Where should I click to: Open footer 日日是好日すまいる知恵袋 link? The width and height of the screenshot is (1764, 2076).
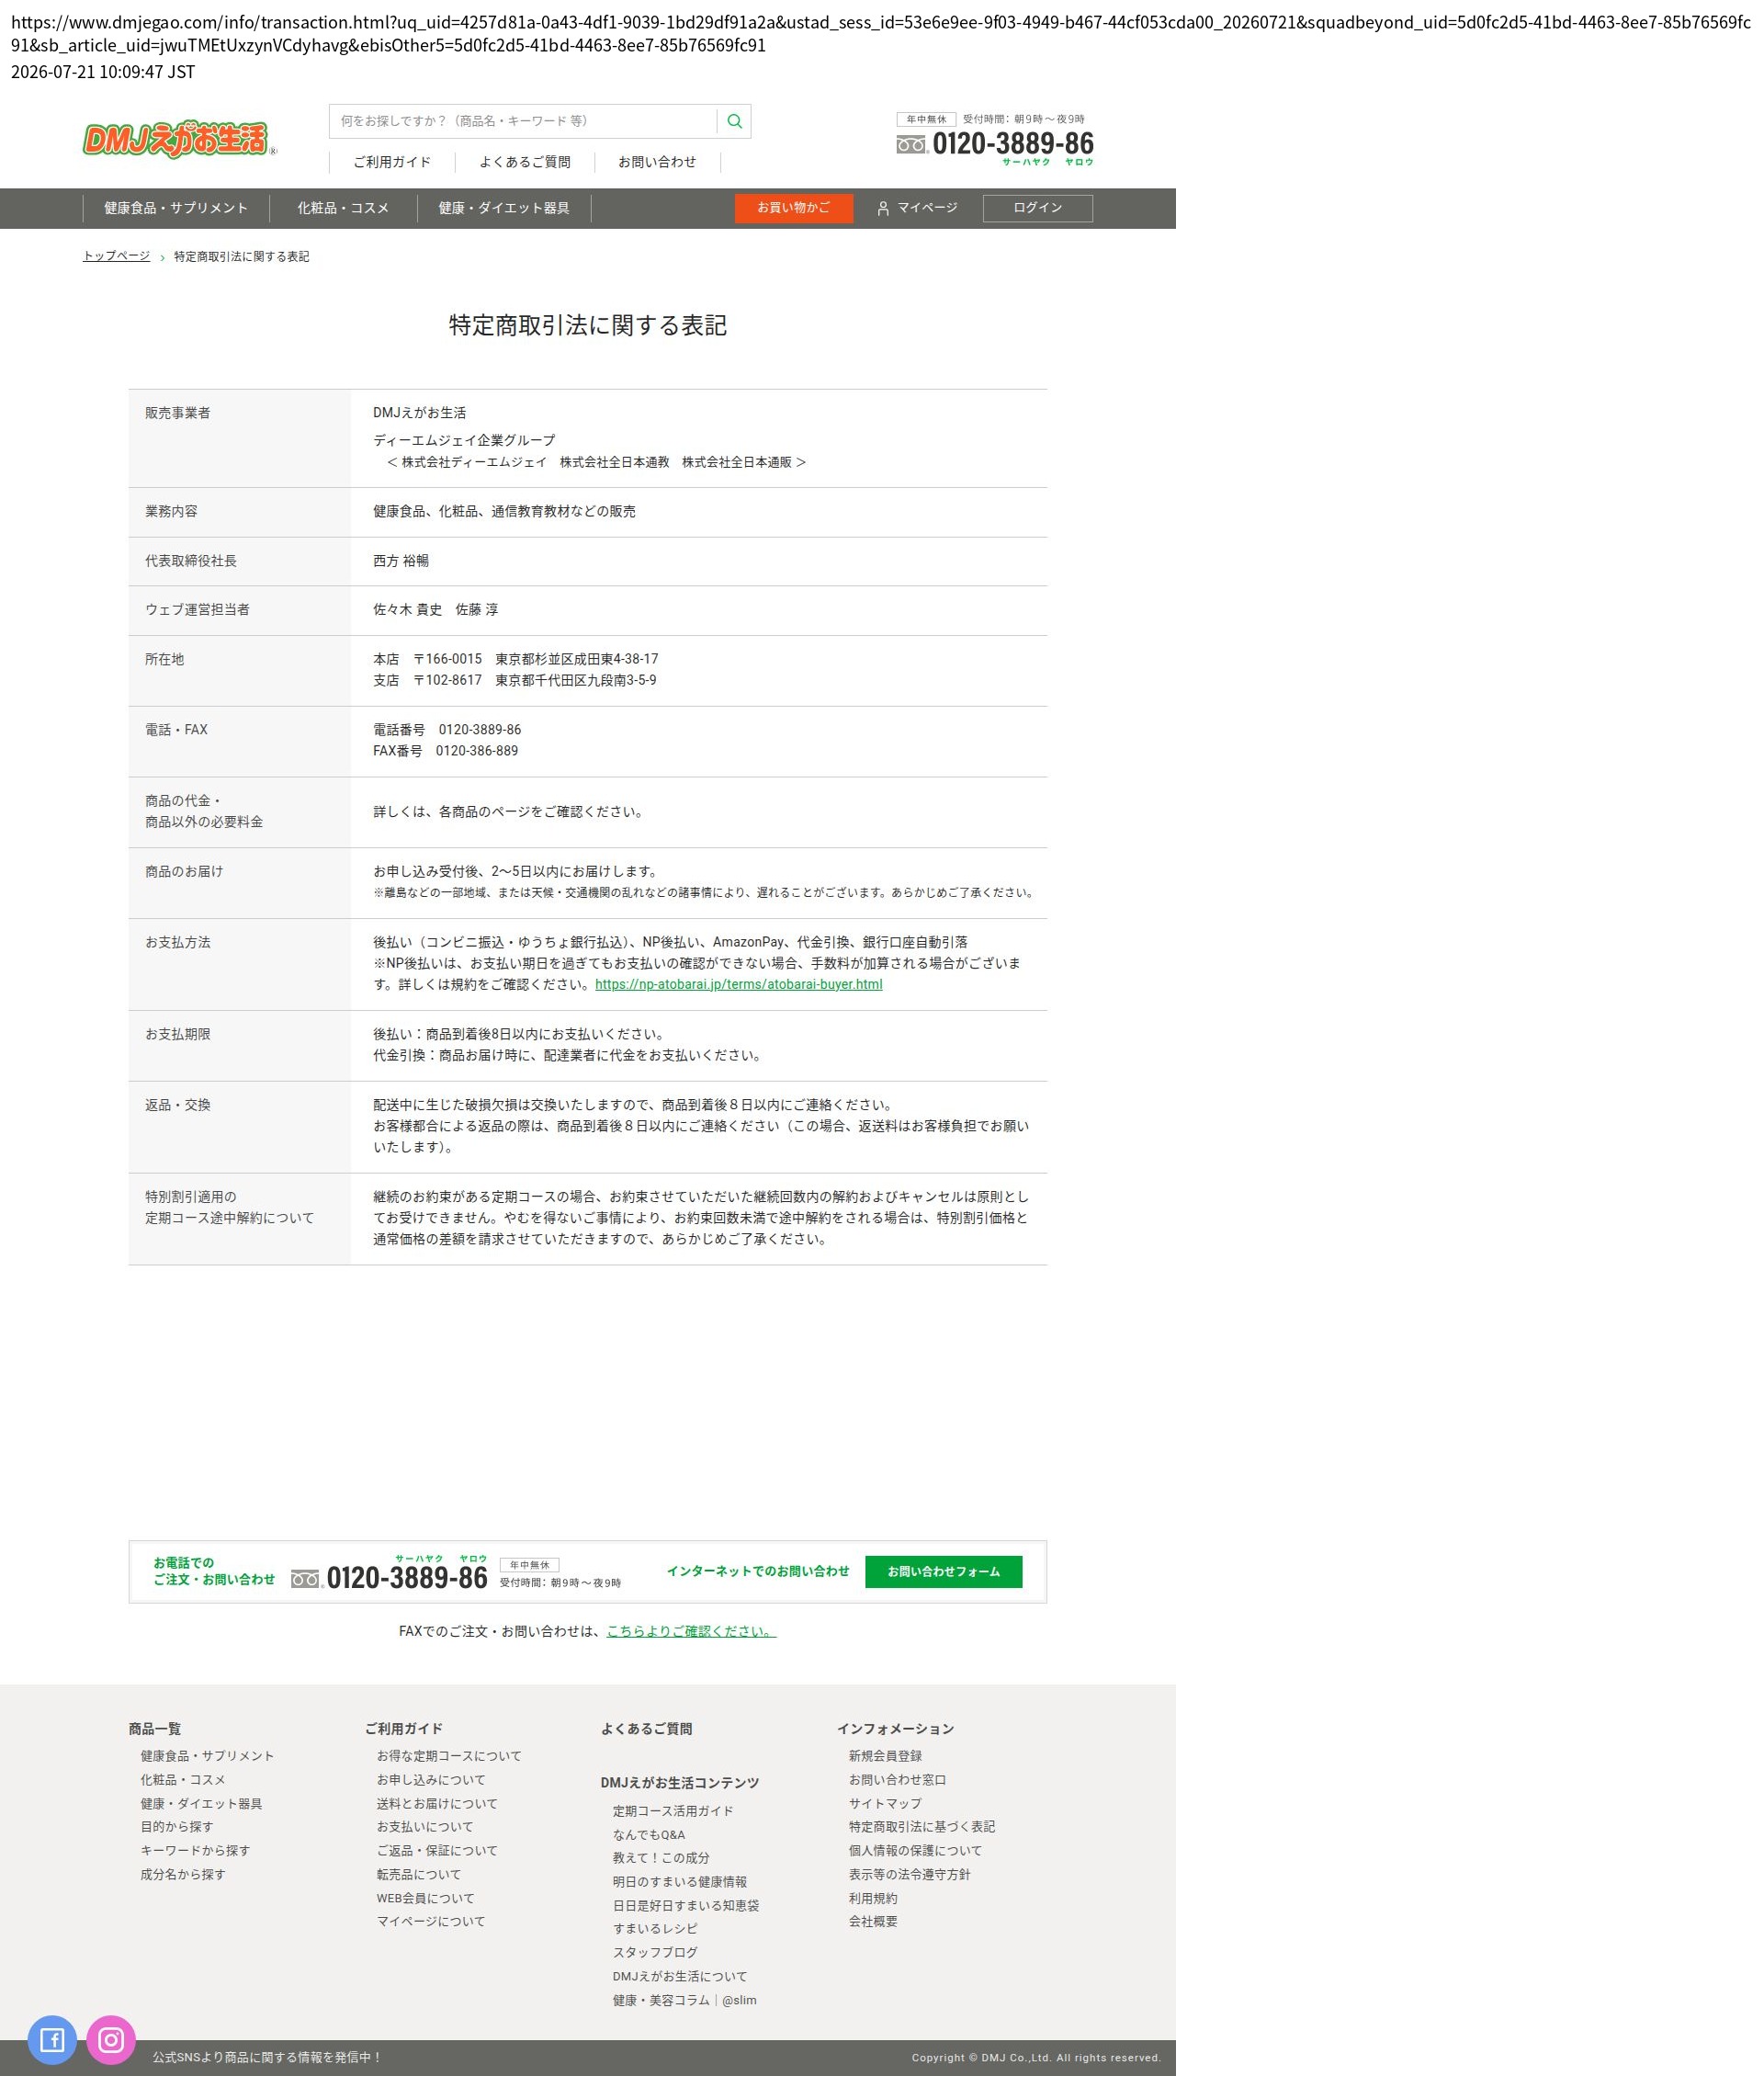[x=686, y=1906]
